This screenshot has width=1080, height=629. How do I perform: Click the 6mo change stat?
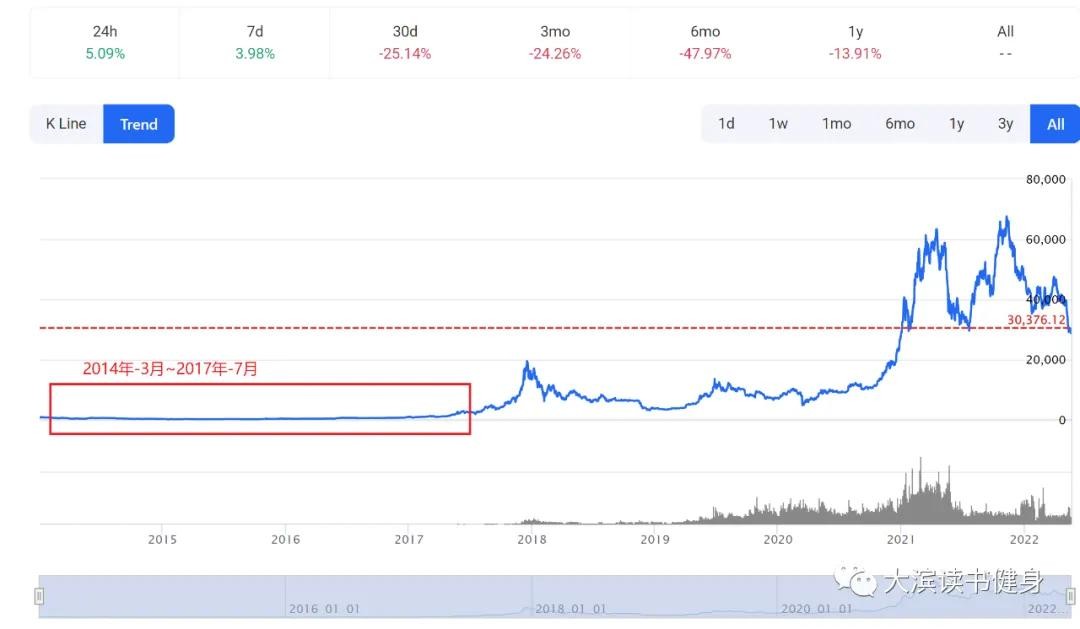[x=705, y=42]
